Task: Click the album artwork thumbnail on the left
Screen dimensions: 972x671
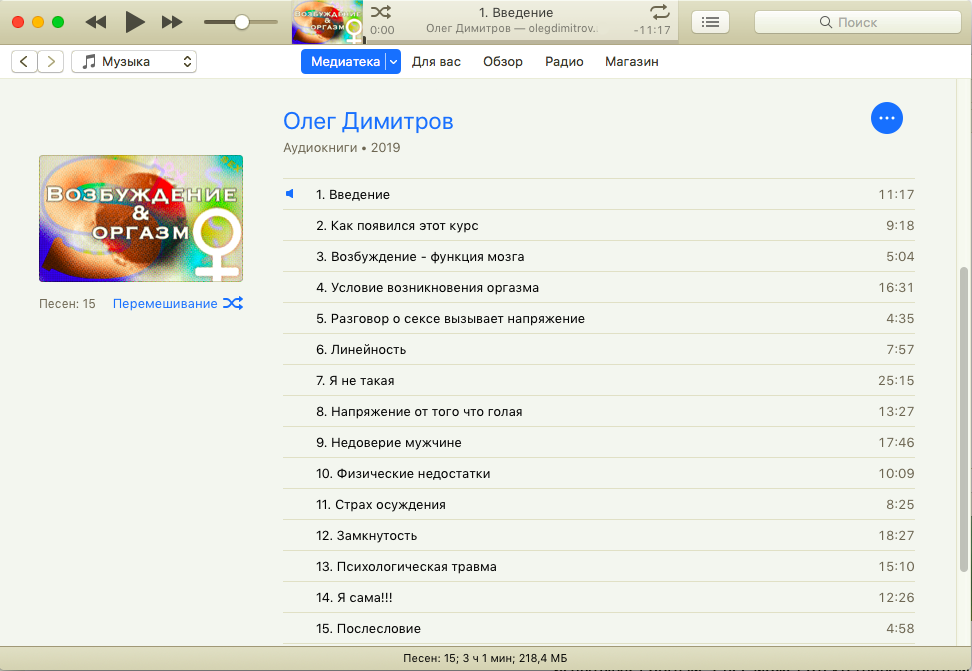Action: (141, 218)
